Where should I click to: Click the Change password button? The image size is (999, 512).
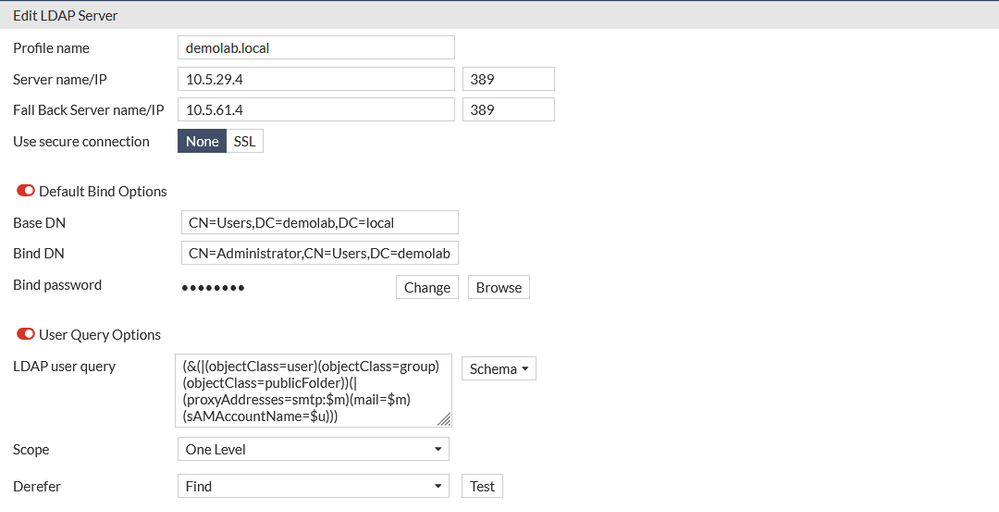pyautogui.click(x=427, y=288)
